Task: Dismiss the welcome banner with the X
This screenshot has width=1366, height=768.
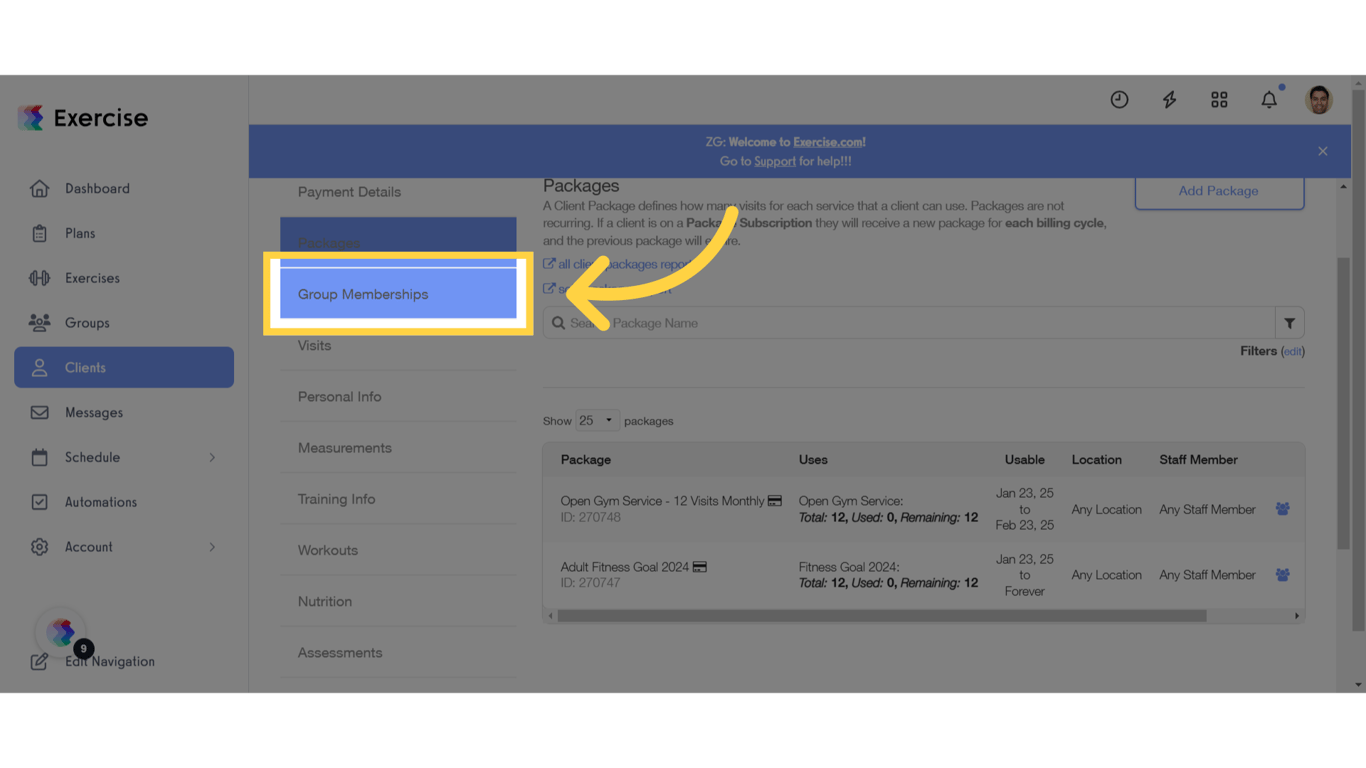Action: click(x=1322, y=150)
